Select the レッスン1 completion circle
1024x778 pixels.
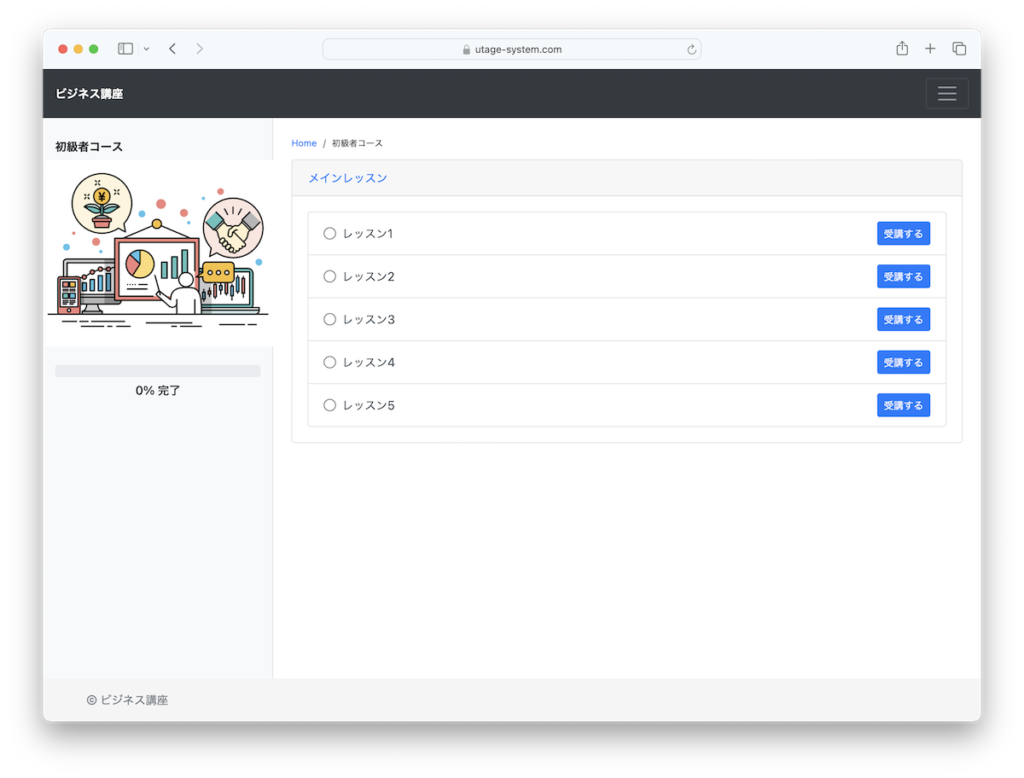pos(330,234)
